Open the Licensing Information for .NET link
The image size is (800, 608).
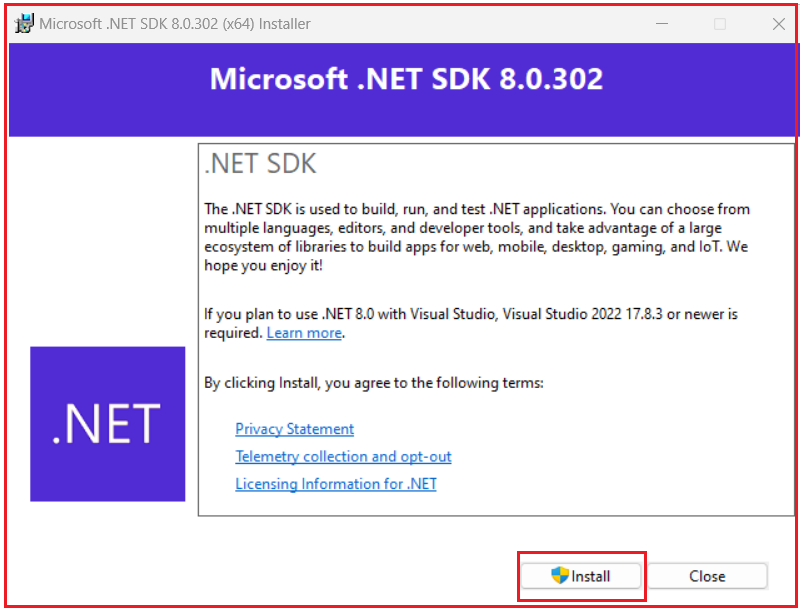click(x=336, y=484)
